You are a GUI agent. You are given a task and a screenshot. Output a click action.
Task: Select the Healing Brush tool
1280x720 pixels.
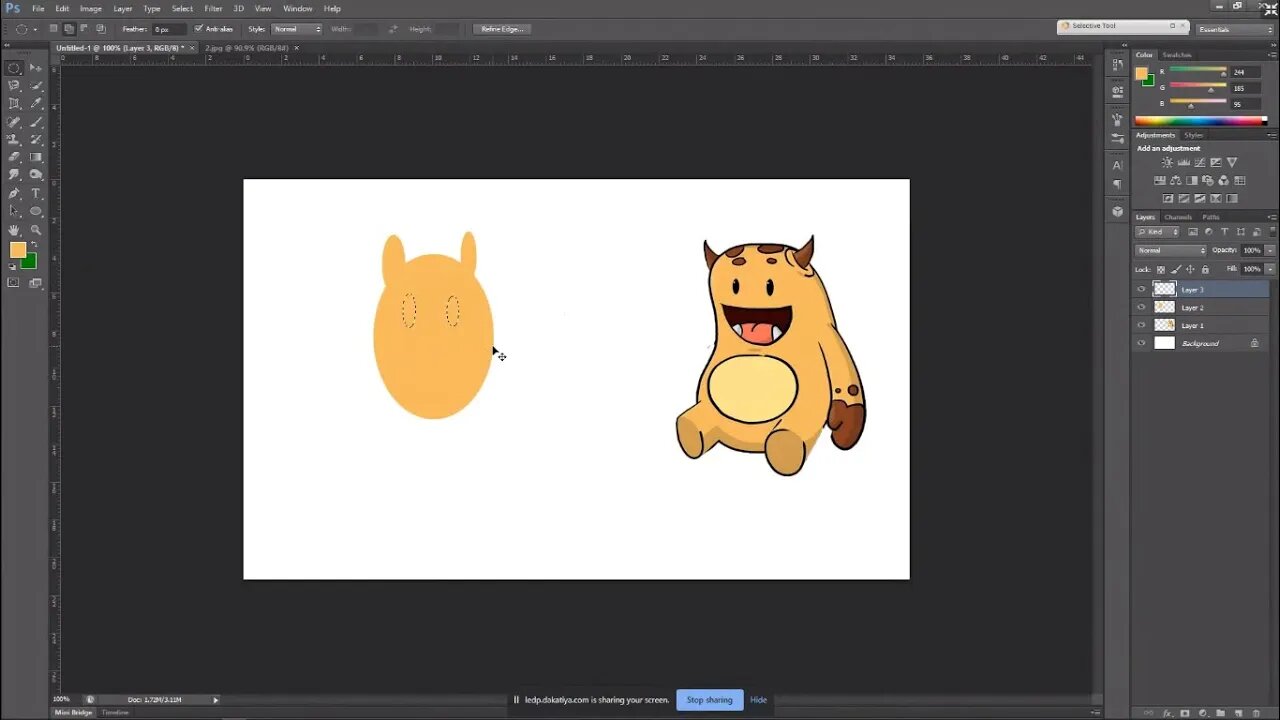14,122
